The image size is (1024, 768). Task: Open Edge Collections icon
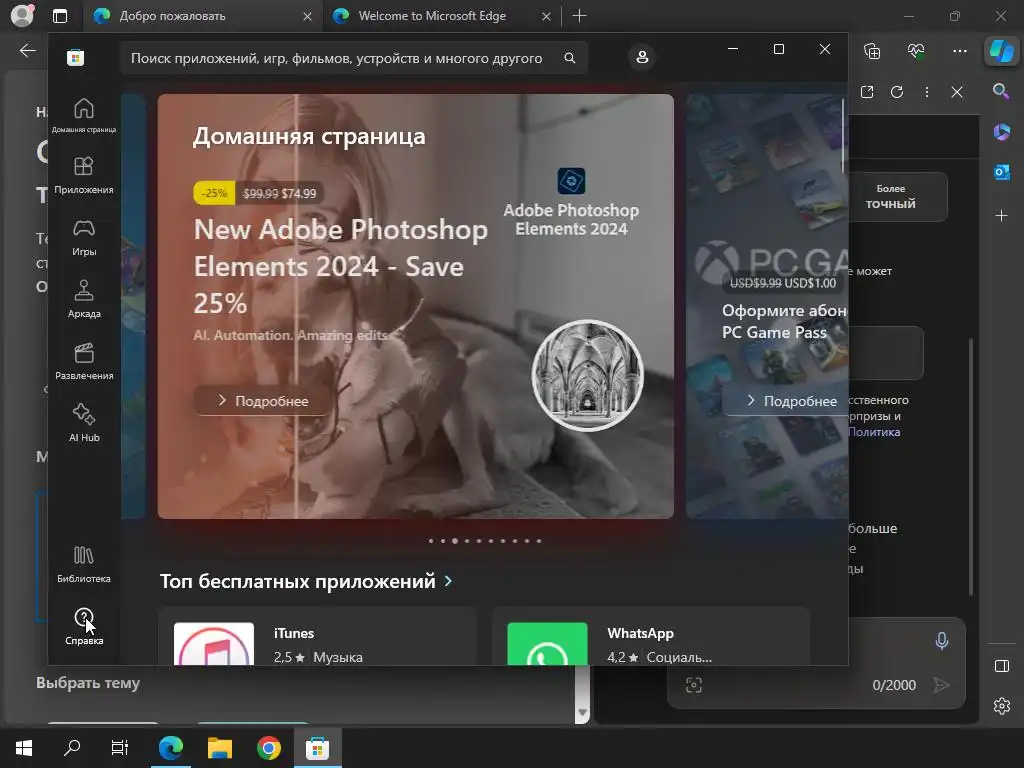pos(872,51)
